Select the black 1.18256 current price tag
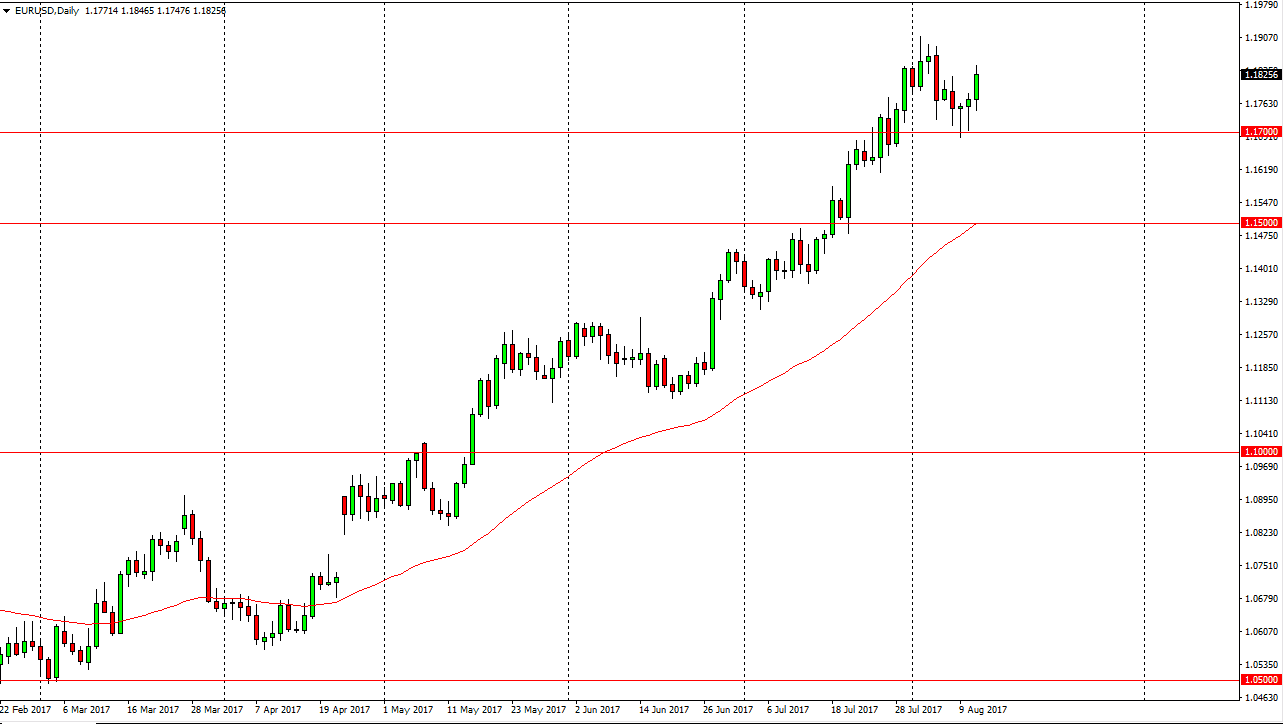This screenshot has width=1283, height=724. pos(1260,74)
